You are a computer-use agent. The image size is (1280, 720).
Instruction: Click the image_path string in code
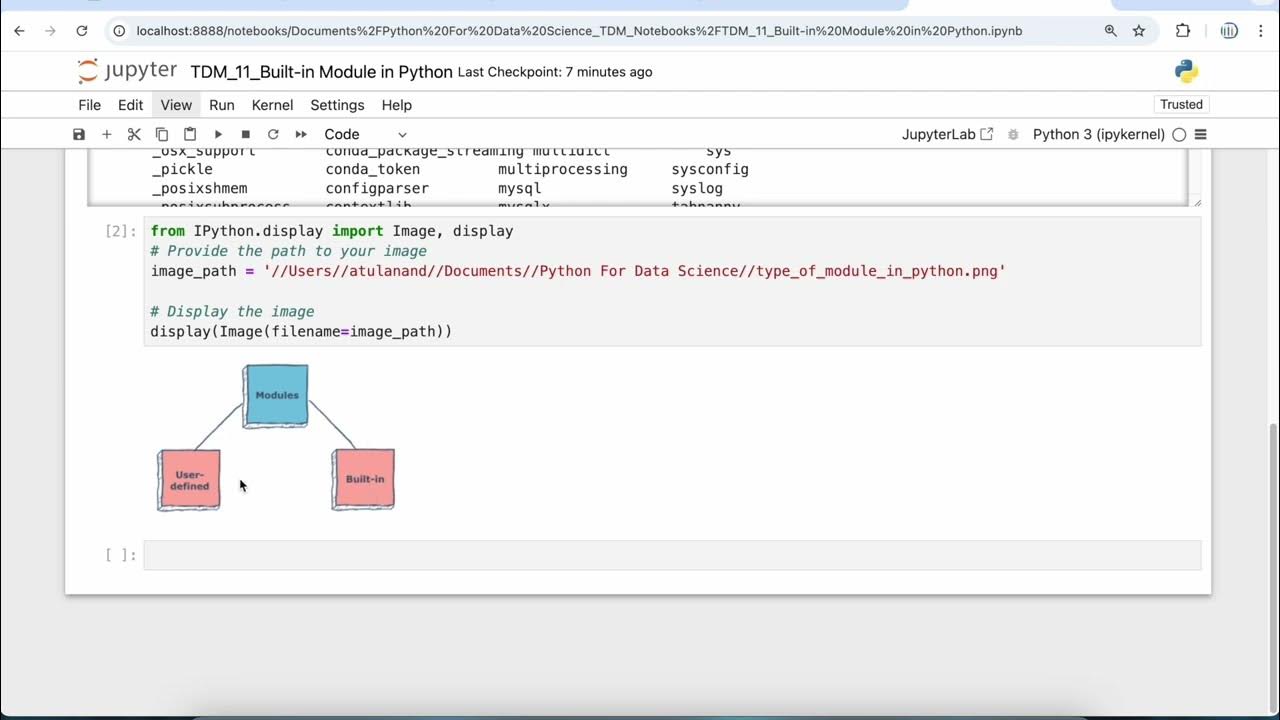click(x=634, y=271)
